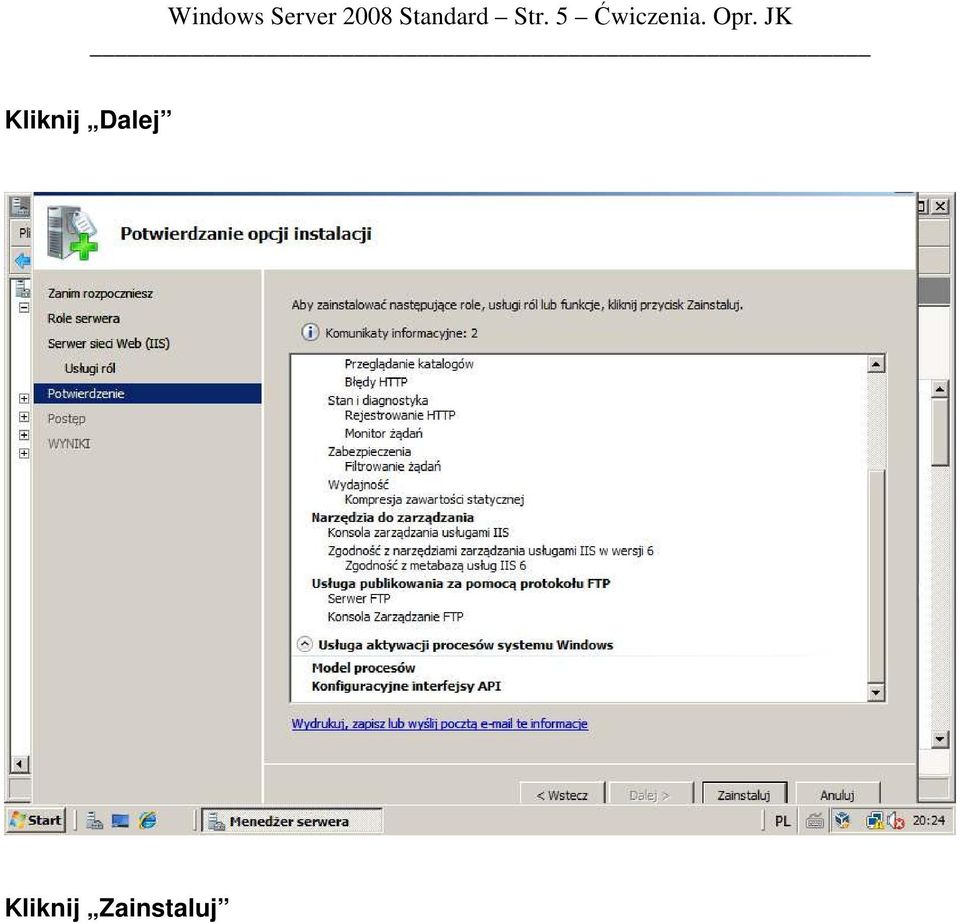Click the wizard server icon with green plus
This screenshot has width=960, height=923.
(x=72, y=233)
